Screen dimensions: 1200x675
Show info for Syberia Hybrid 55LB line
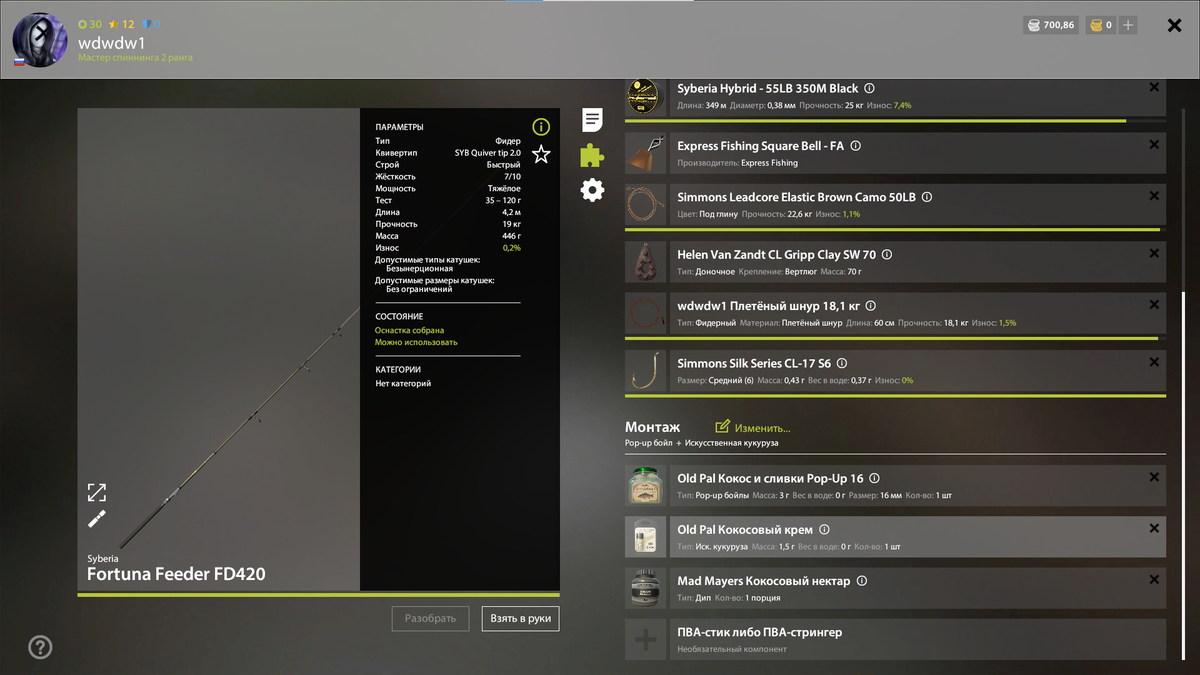869,88
